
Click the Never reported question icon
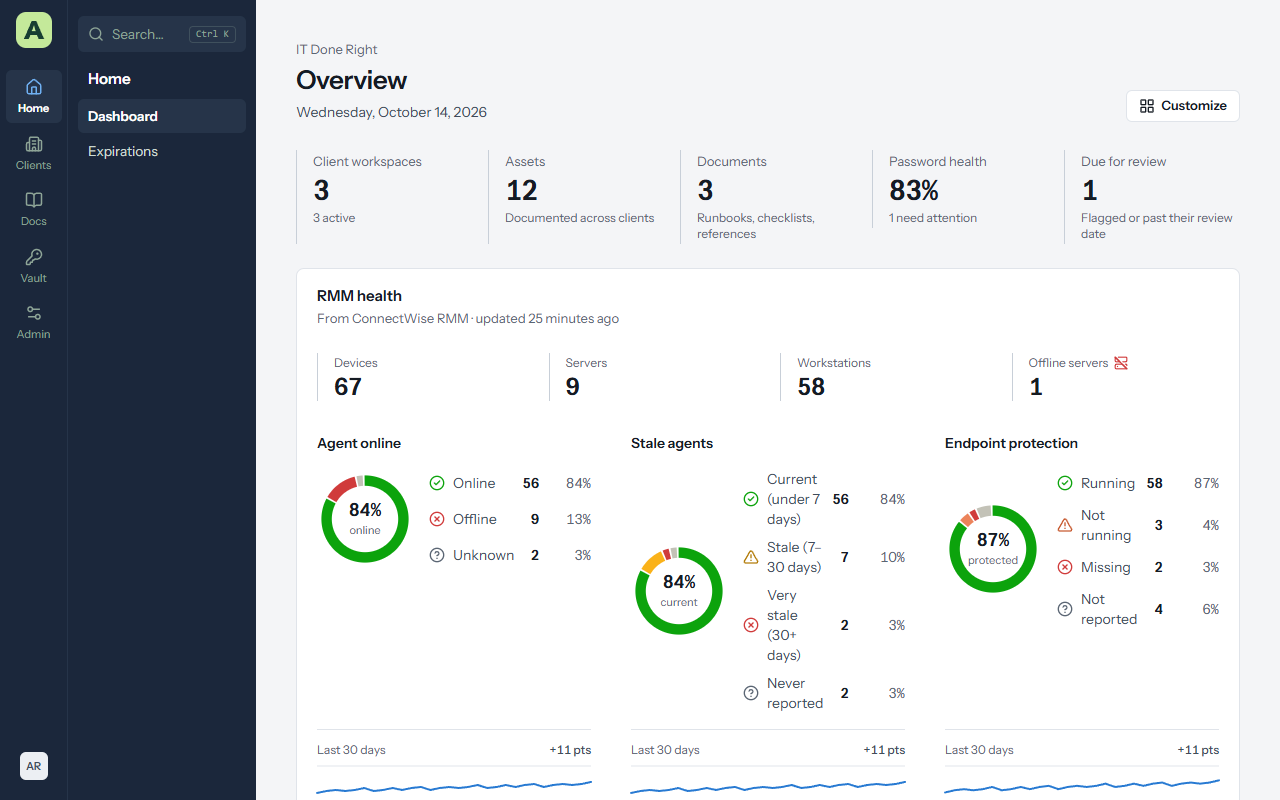click(x=751, y=693)
